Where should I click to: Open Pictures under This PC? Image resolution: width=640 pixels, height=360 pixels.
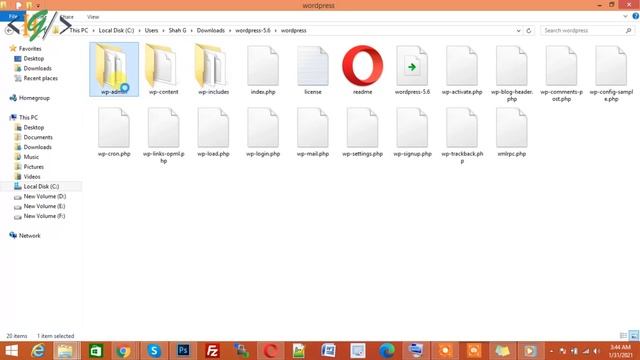pyautogui.click(x=33, y=167)
